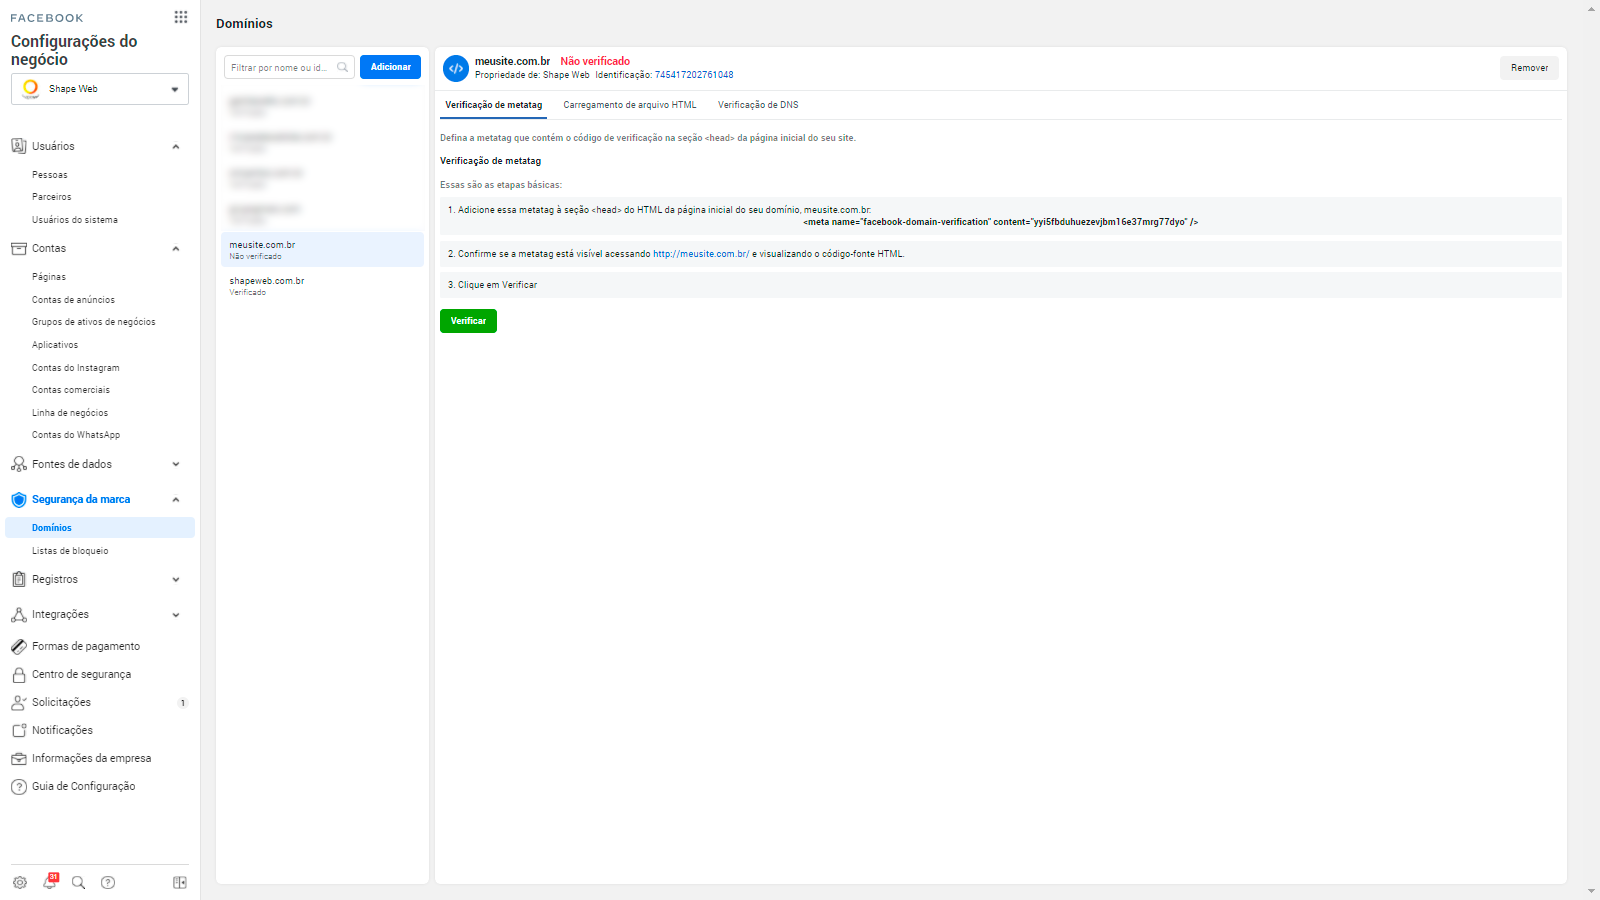Image resolution: width=1600 pixels, height=900 pixels.
Task: Click the Solicitações person icon
Action: click(19, 702)
